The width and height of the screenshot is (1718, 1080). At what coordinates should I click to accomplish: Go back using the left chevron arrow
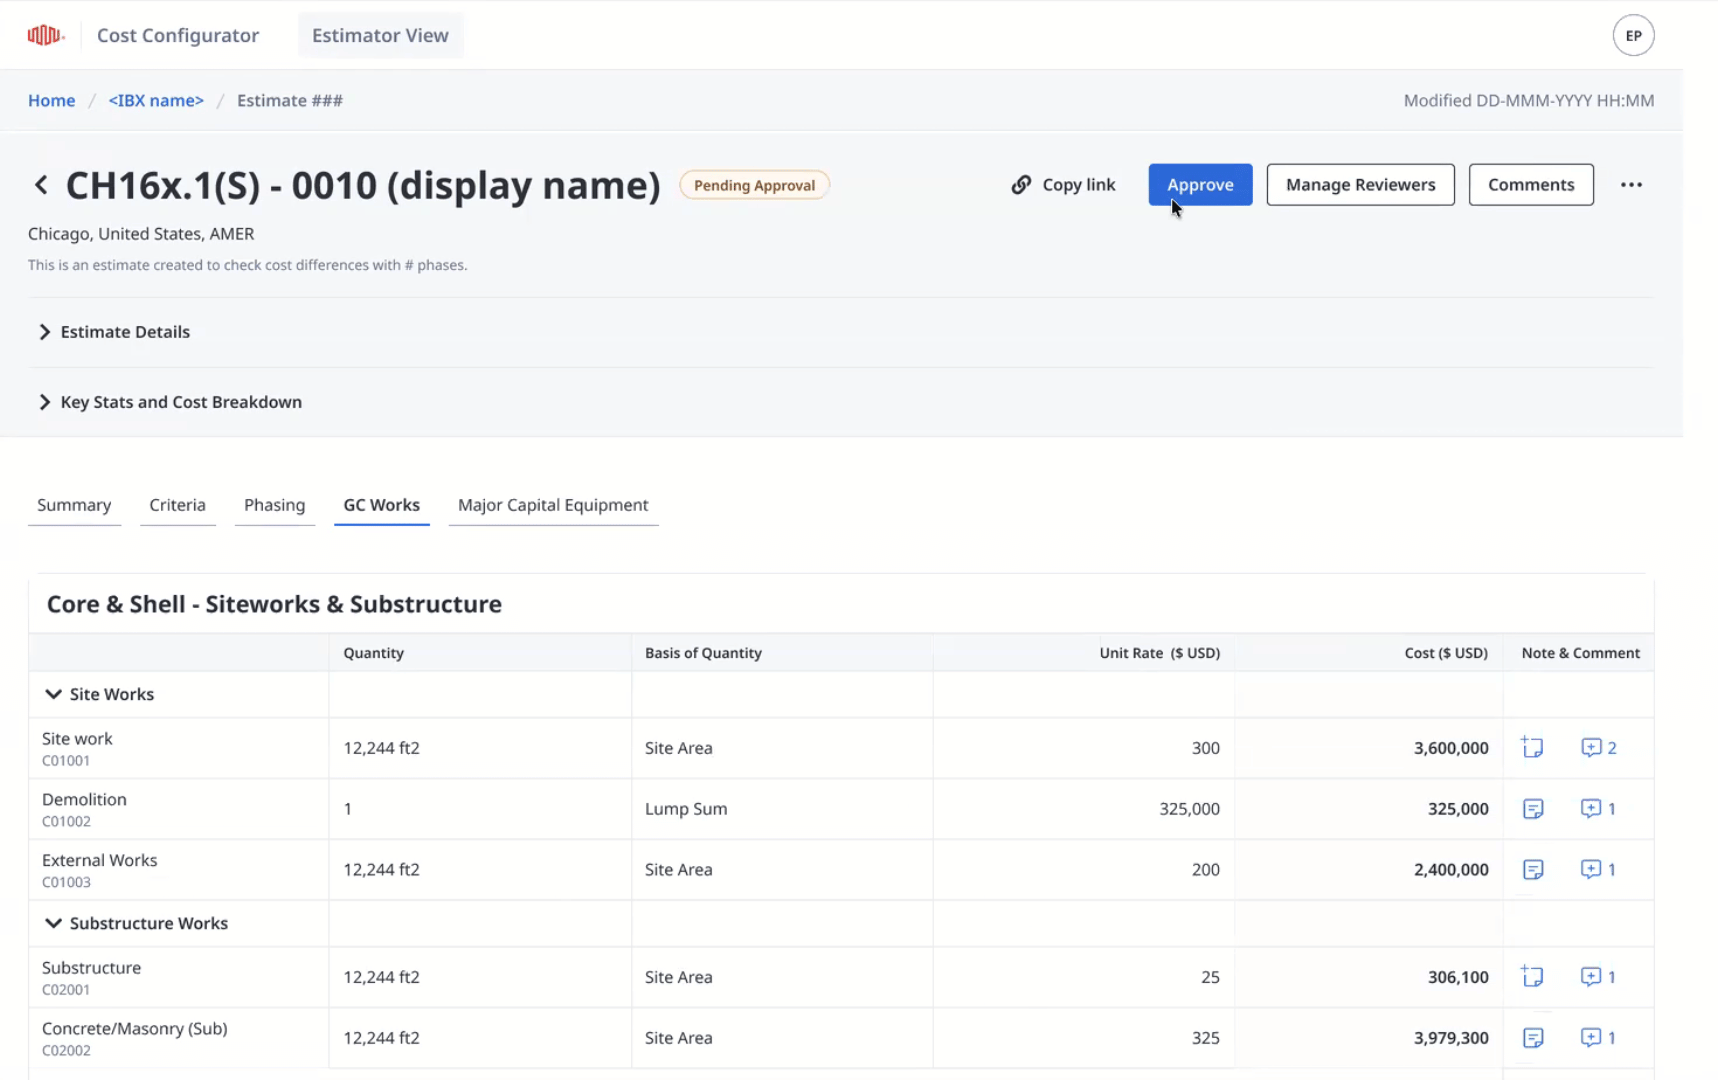coord(41,185)
